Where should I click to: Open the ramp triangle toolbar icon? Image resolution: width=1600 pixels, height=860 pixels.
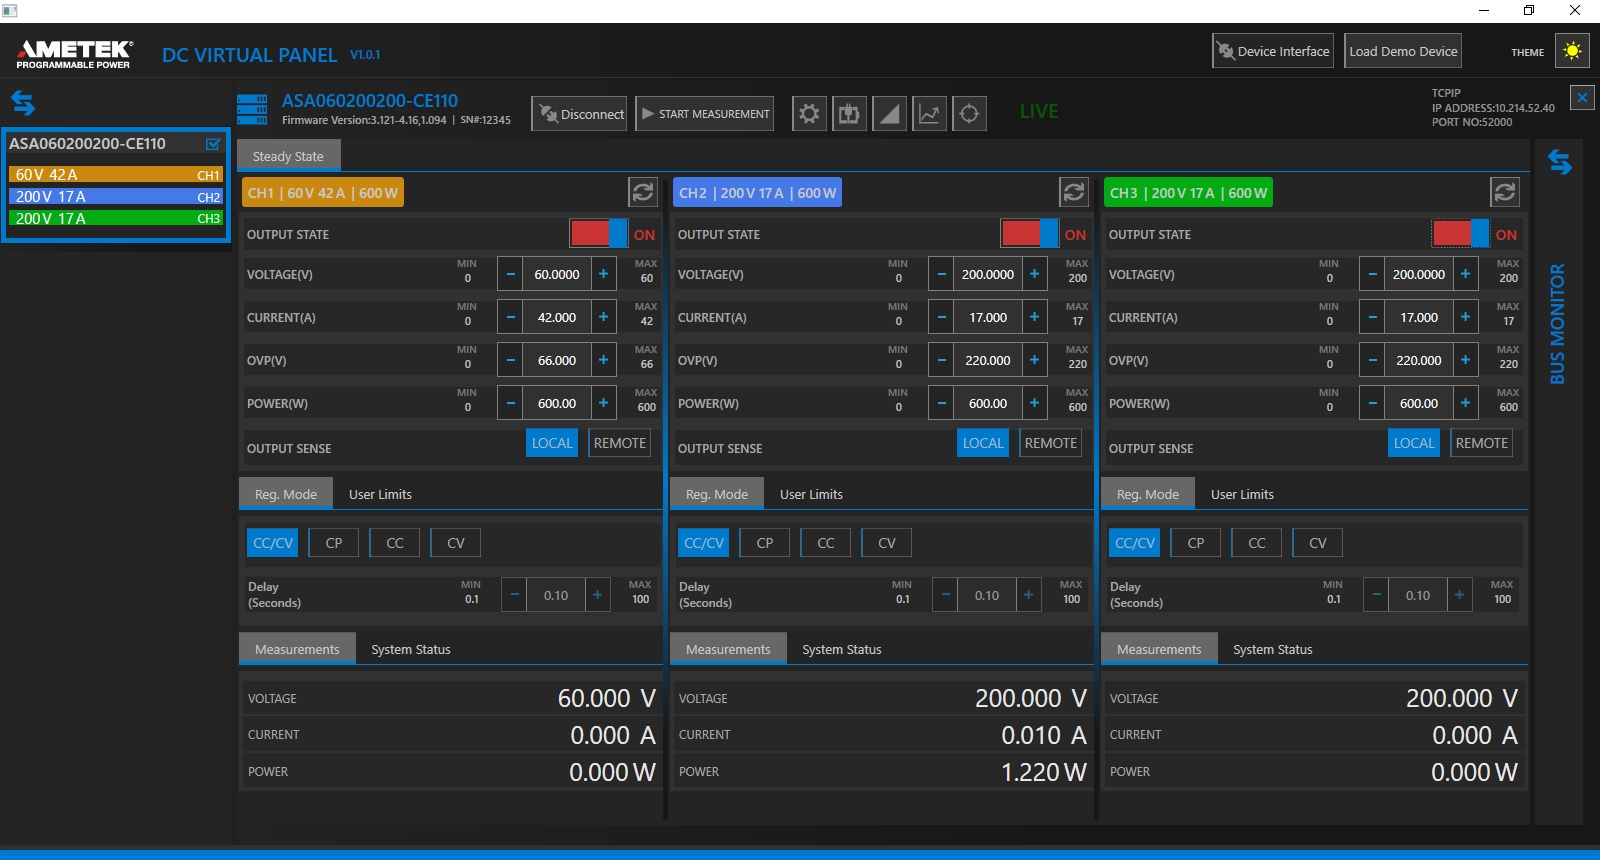[x=889, y=113]
